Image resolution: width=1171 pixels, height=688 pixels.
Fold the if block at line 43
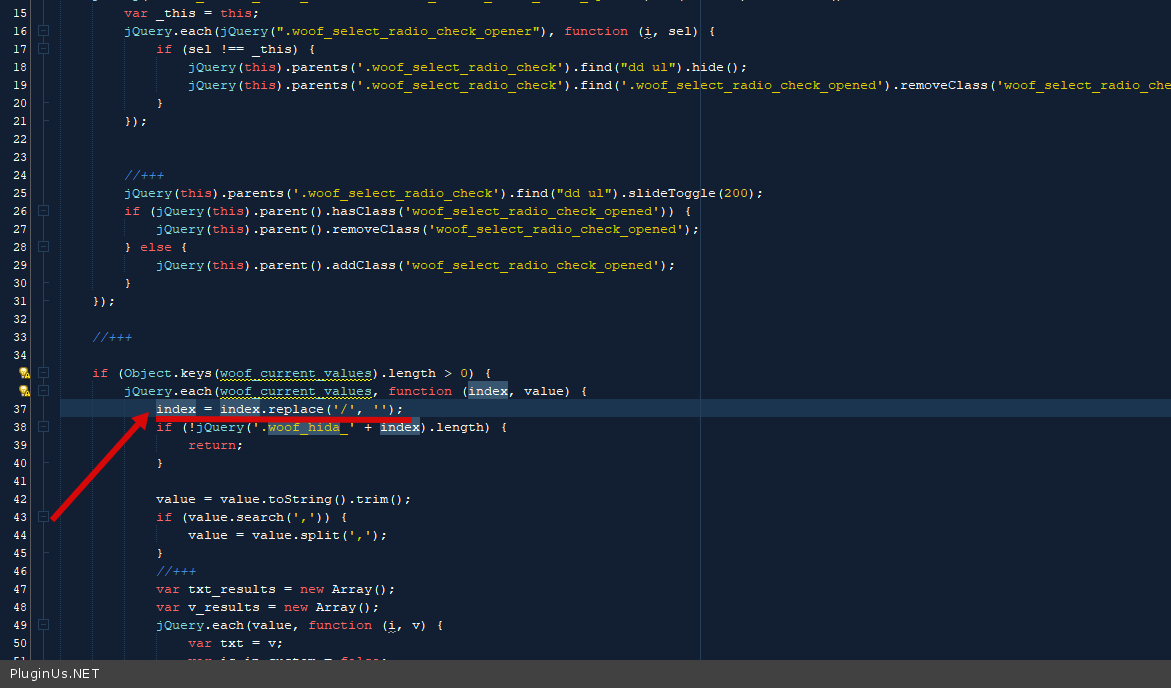44,517
